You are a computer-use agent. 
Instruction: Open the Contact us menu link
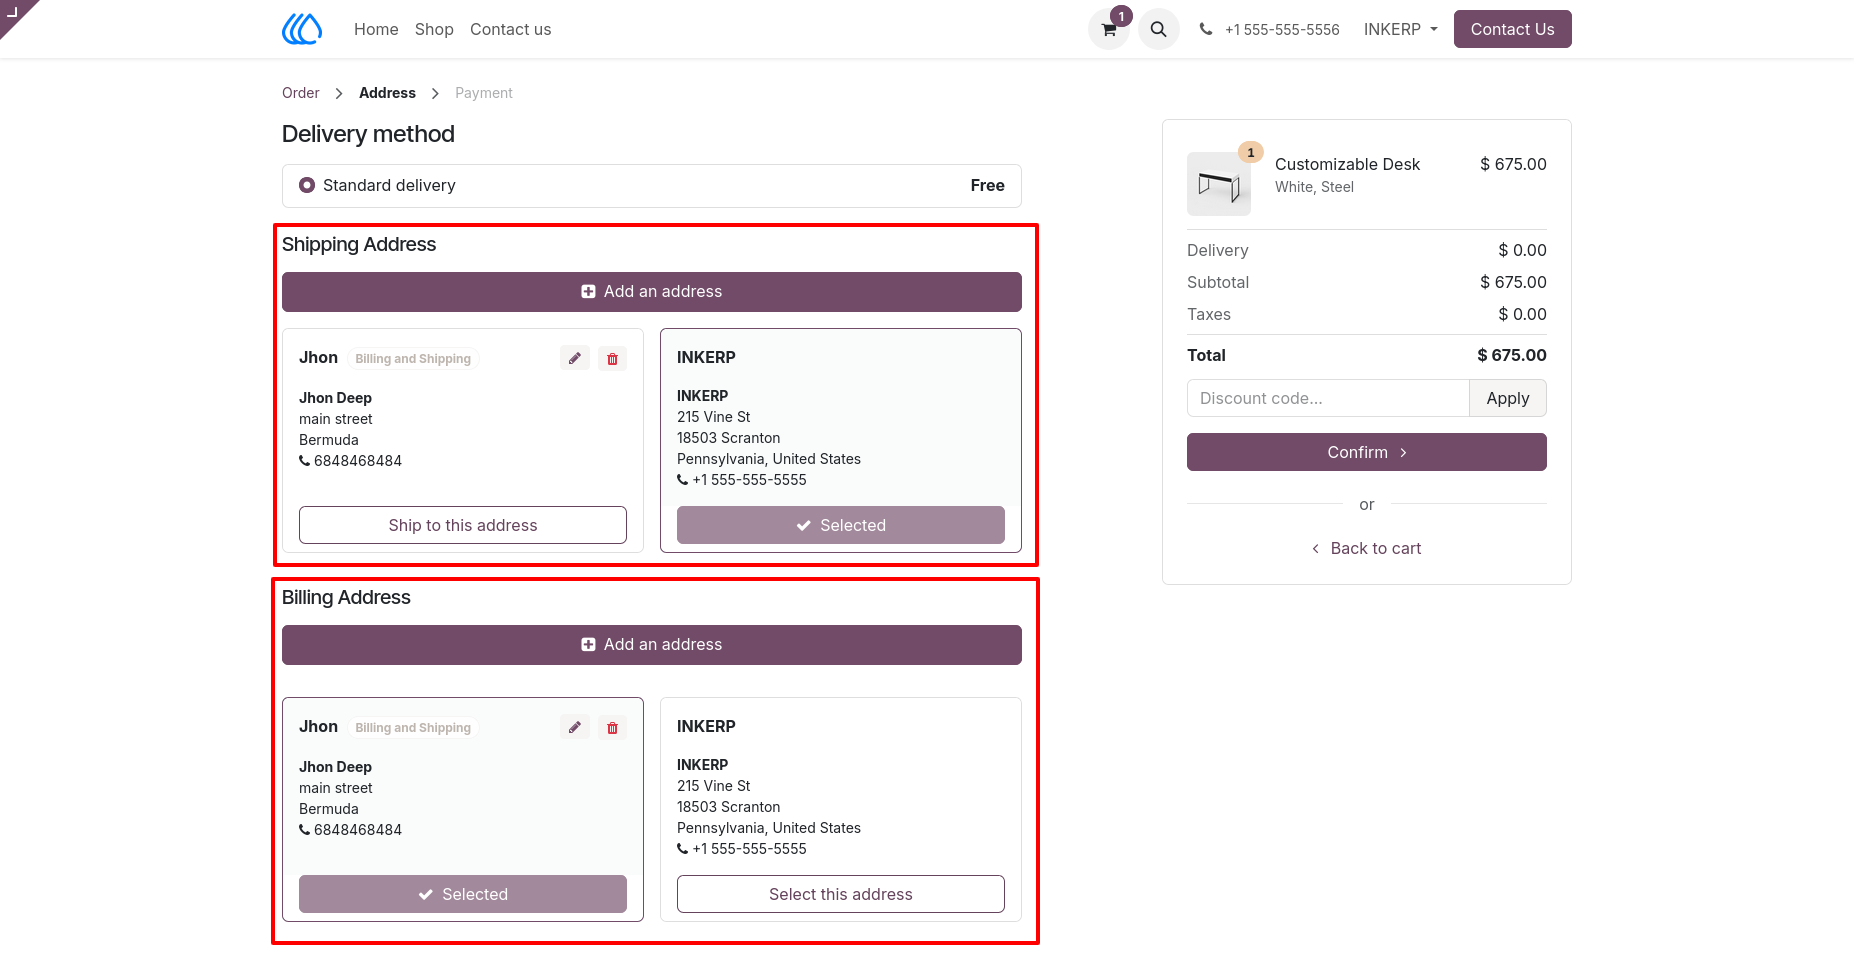[x=510, y=29]
